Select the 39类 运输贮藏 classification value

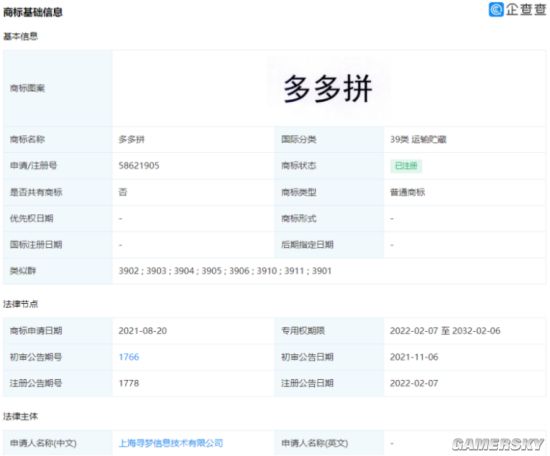pyautogui.click(x=418, y=139)
